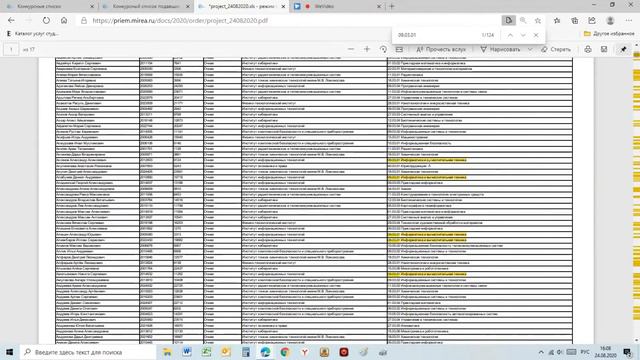
Task: Save the PDF document
Action: (604, 49)
